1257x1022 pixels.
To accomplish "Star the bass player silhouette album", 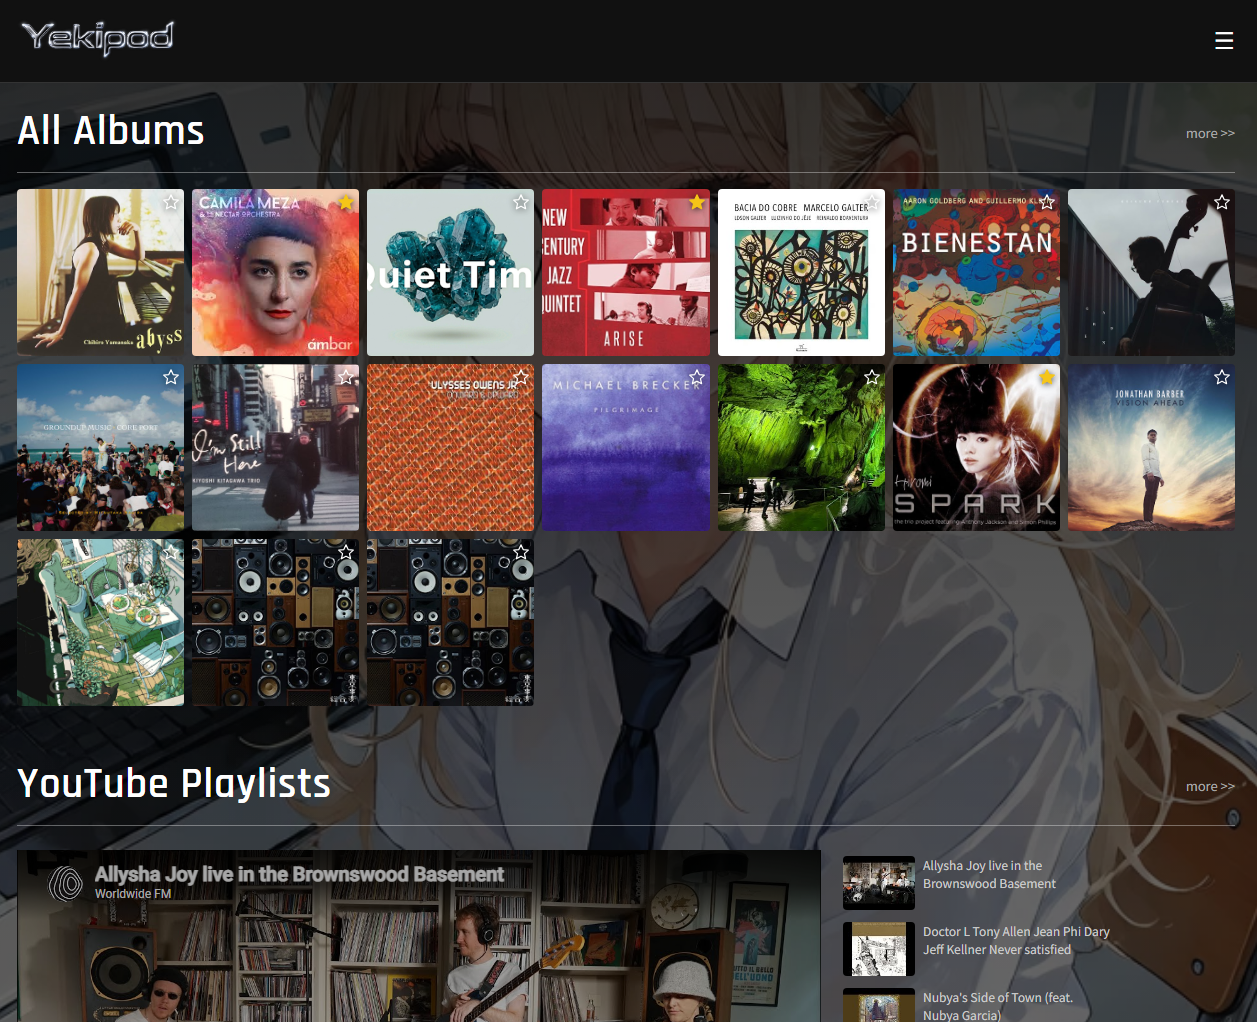I will [1222, 203].
